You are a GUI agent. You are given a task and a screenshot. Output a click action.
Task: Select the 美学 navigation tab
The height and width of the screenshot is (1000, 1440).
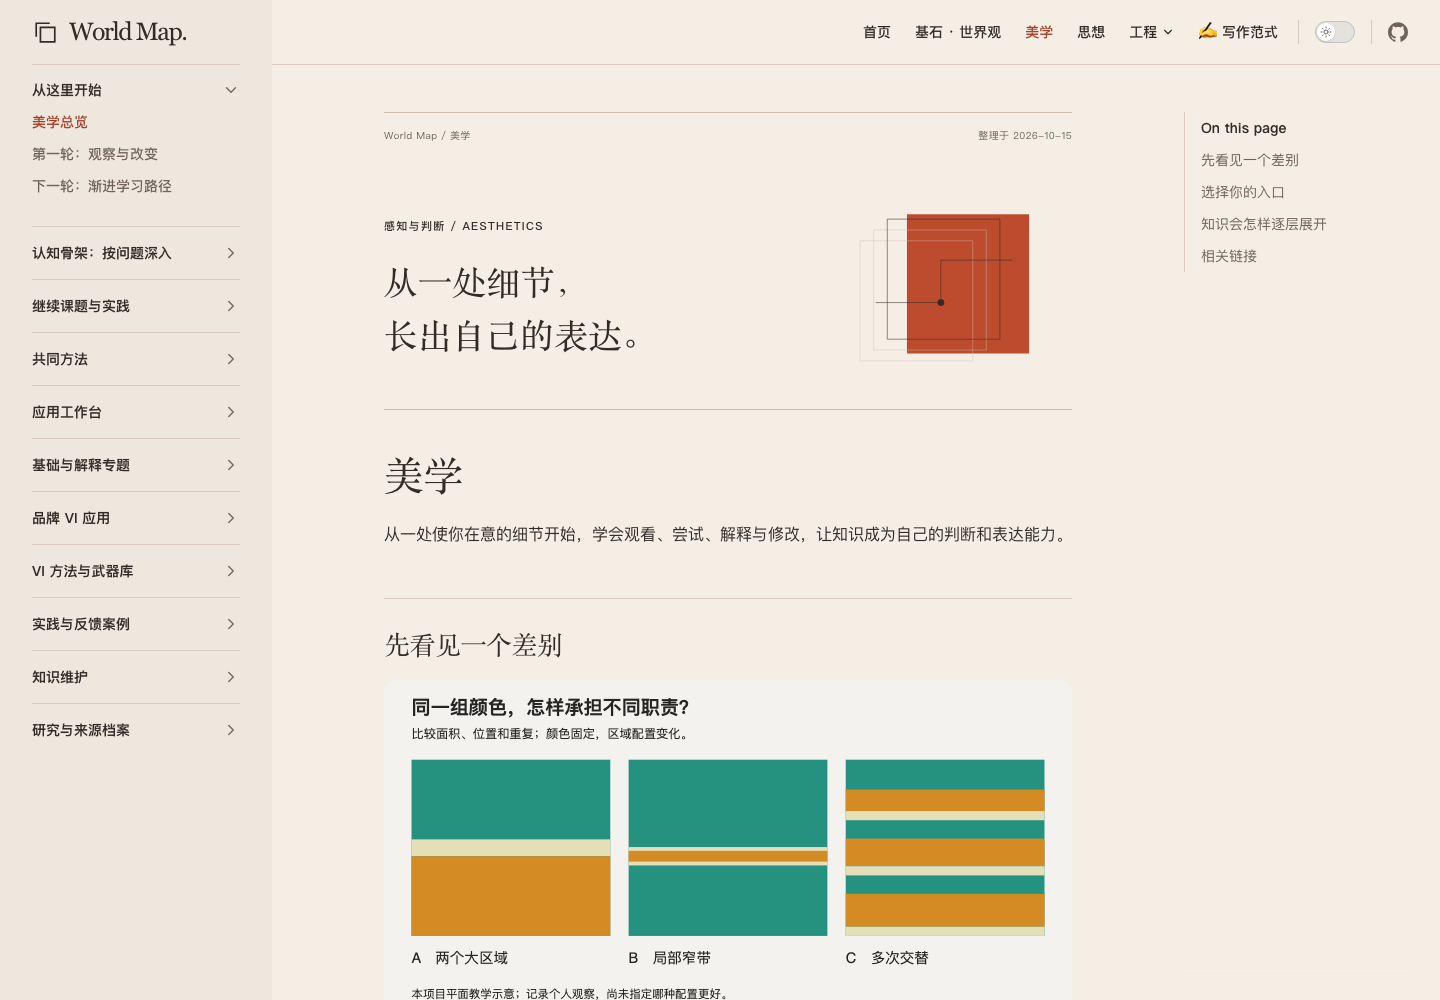click(1039, 32)
